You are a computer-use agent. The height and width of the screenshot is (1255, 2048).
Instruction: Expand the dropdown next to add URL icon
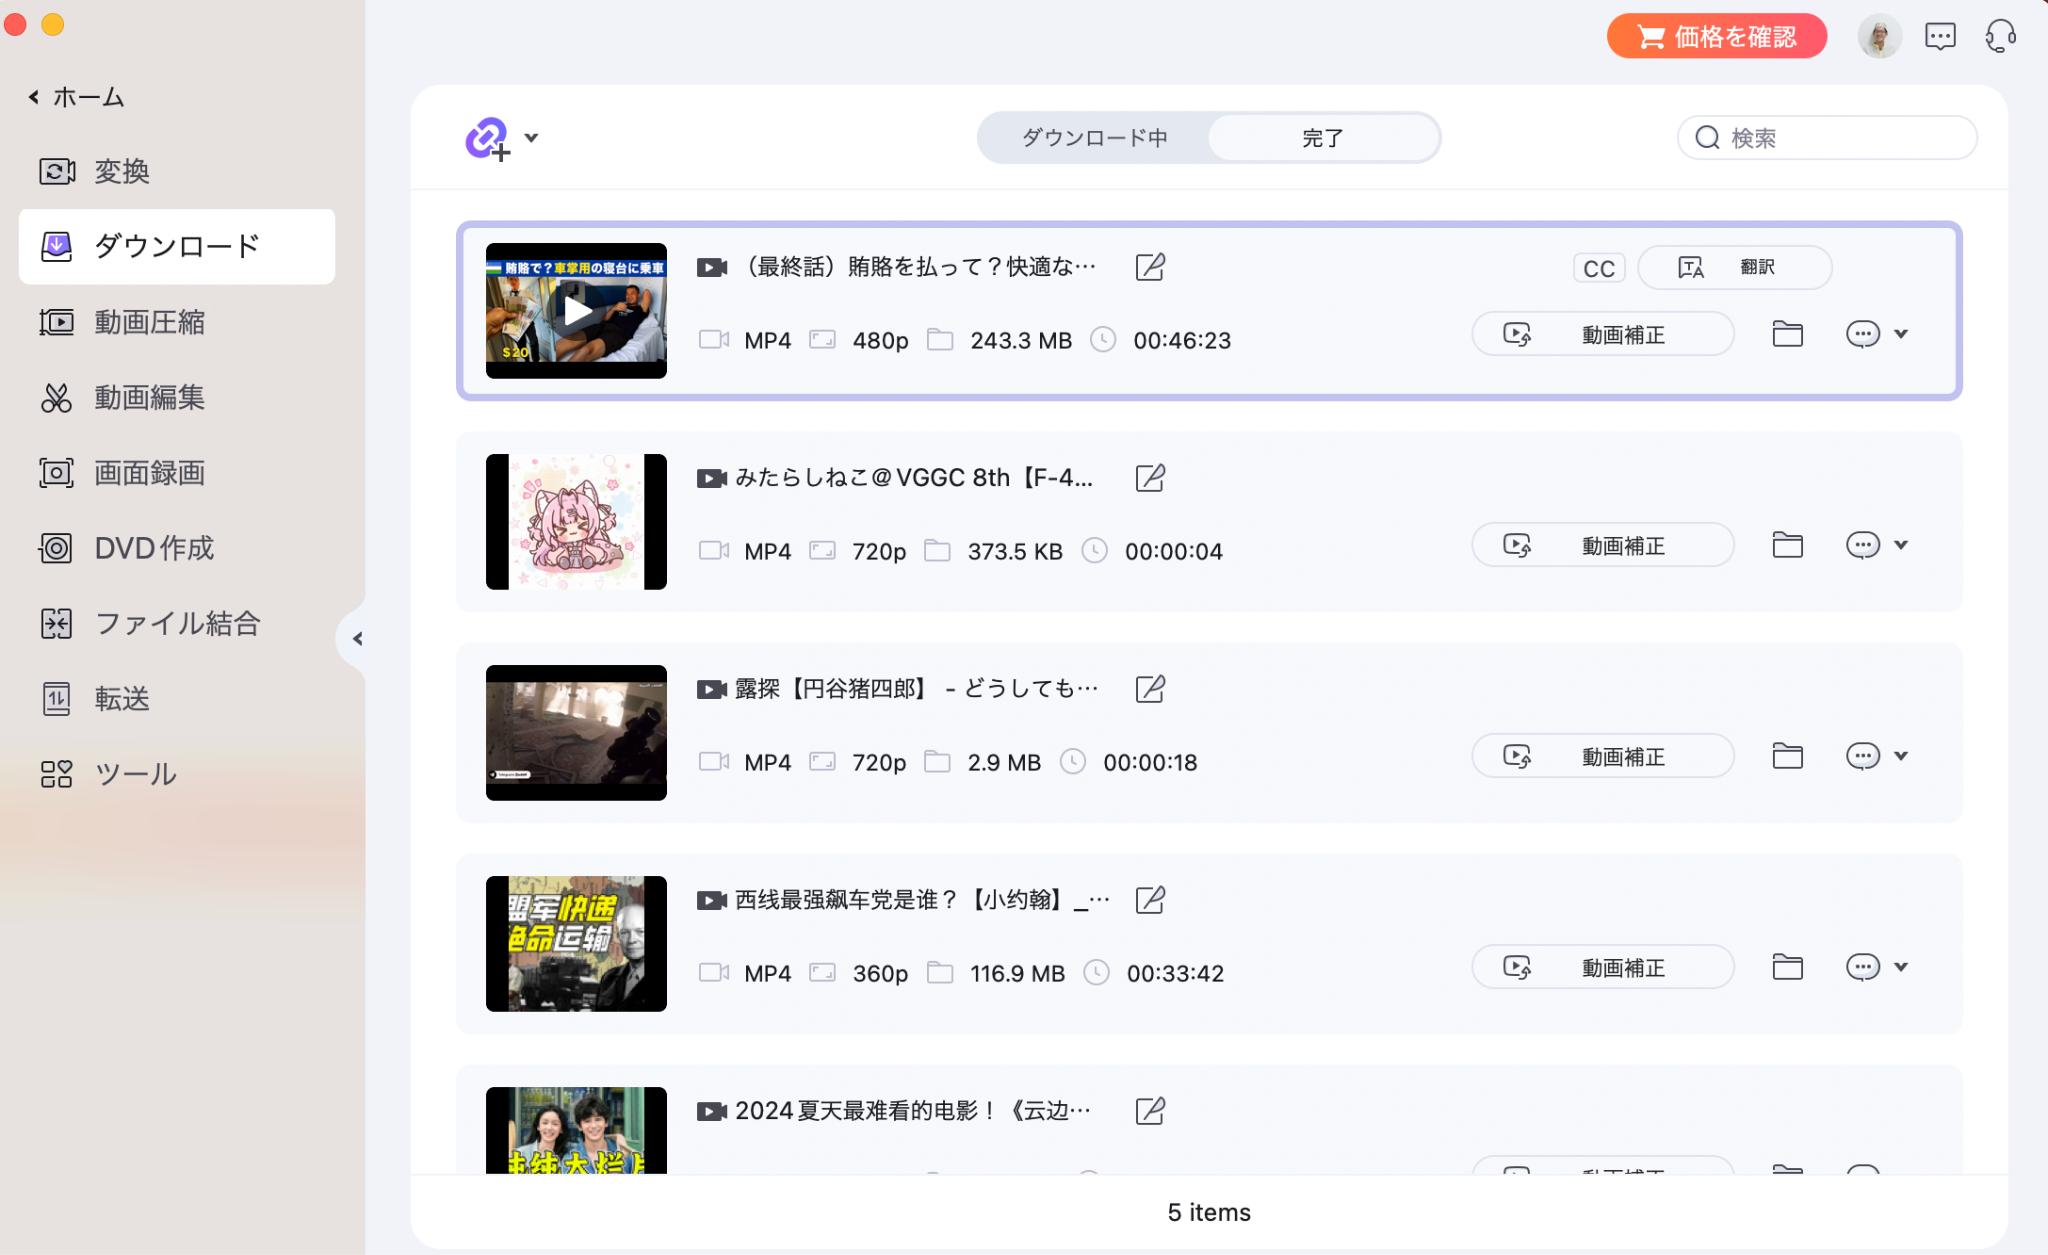[x=532, y=138]
